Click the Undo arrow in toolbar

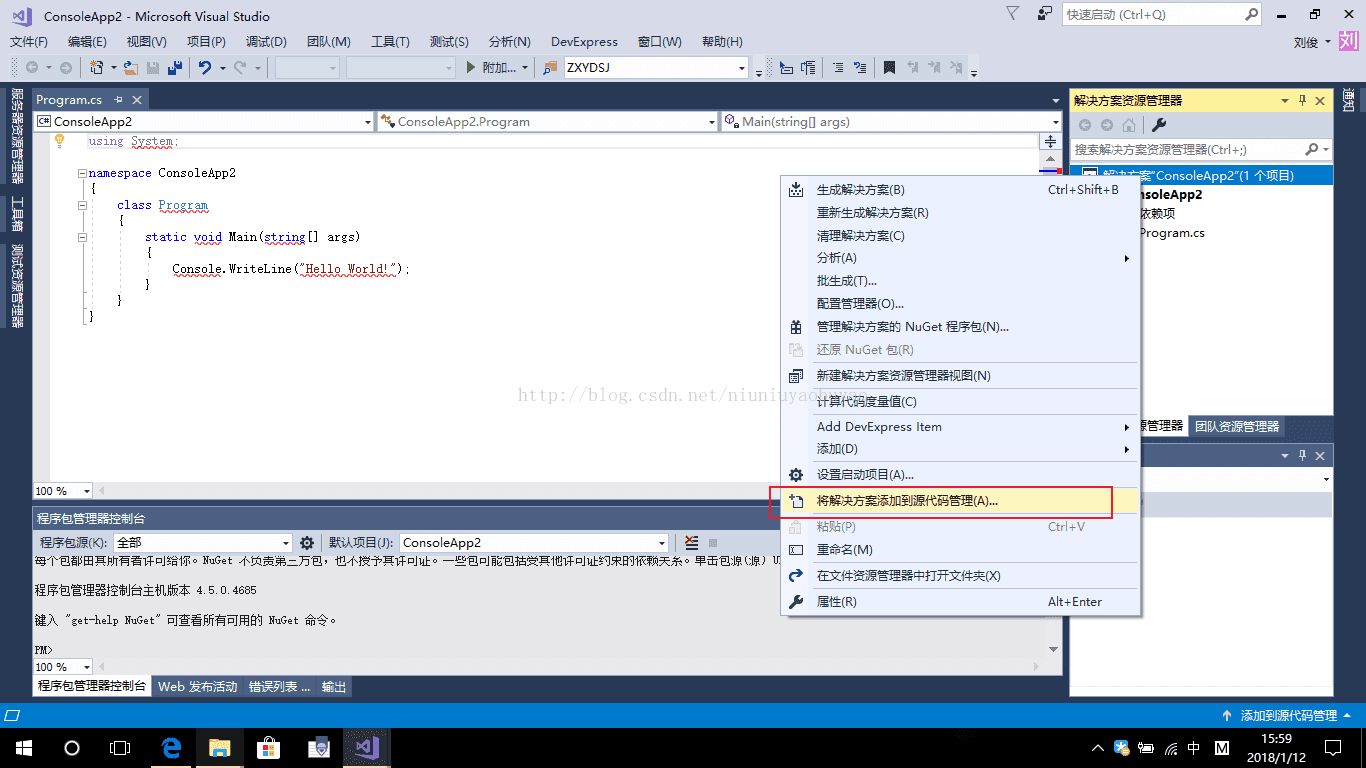click(204, 68)
